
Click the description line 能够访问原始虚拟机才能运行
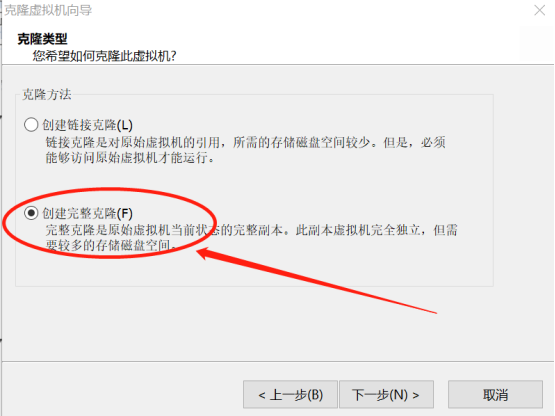[130, 158]
